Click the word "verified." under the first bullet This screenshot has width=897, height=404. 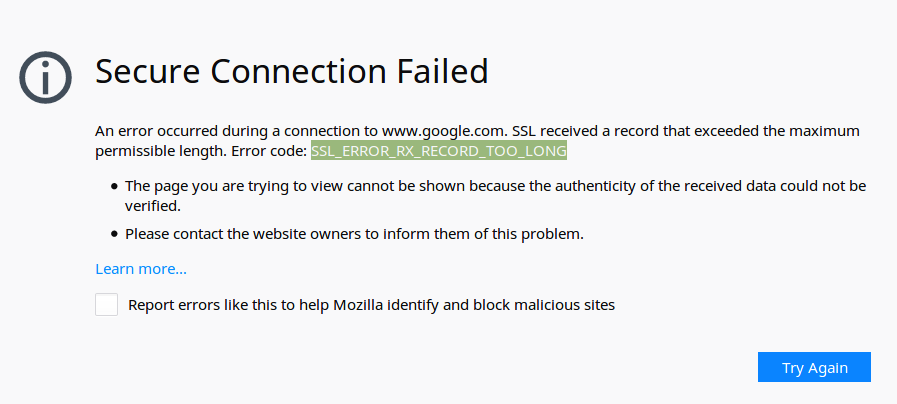[153, 206]
